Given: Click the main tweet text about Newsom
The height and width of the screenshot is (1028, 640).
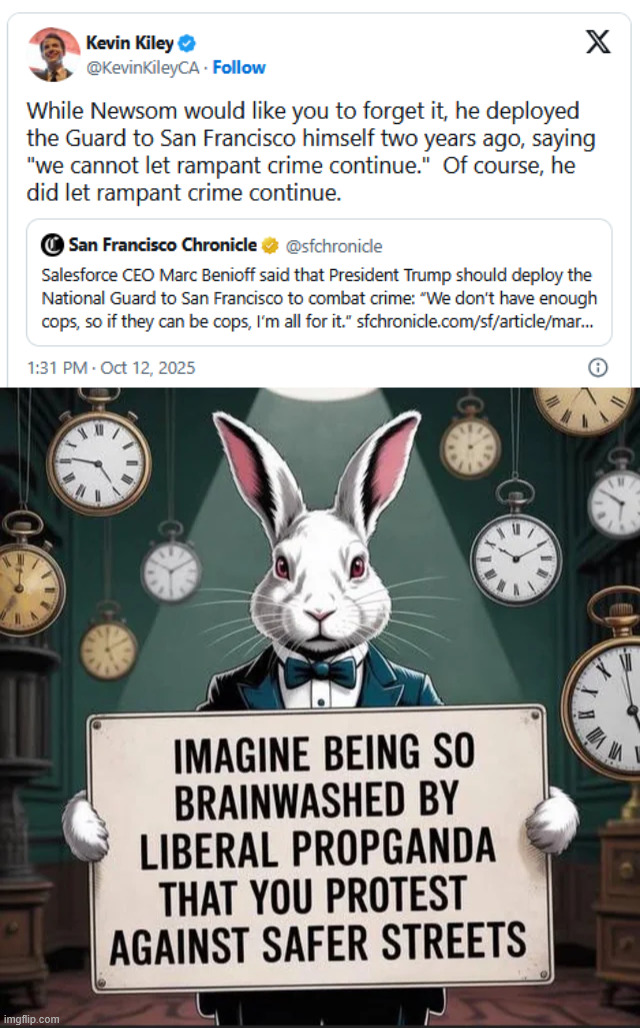Looking at the screenshot, I should point(310,152).
